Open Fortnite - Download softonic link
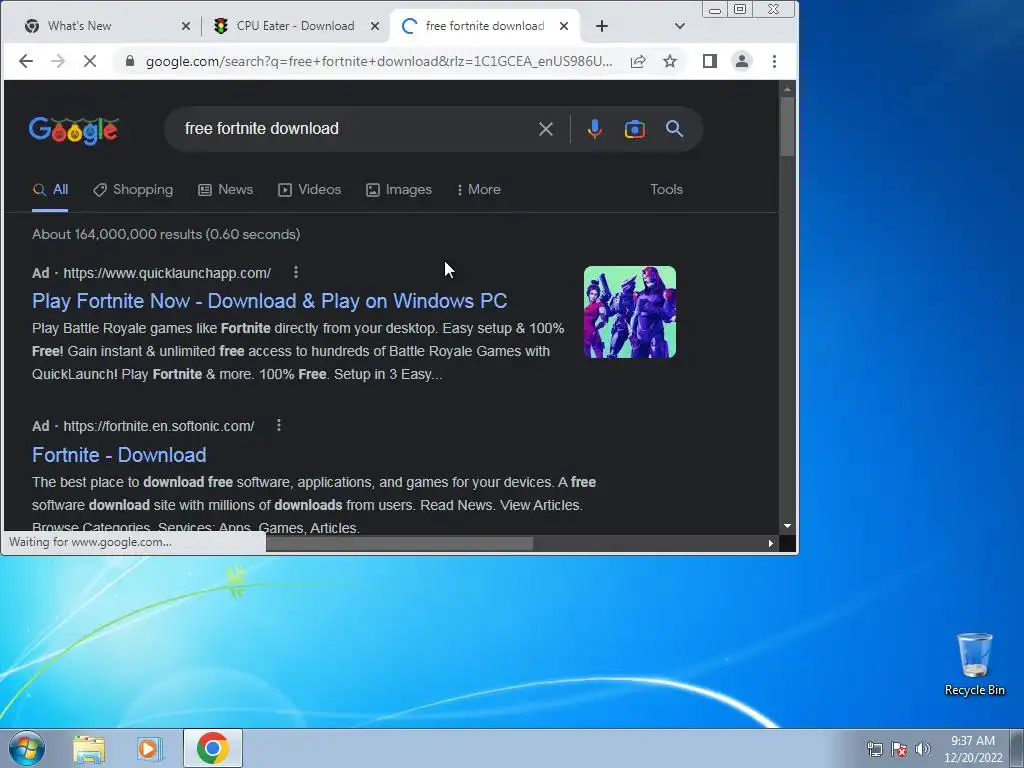The height and width of the screenshot is (768, 1024). click(x=119, y=455)
